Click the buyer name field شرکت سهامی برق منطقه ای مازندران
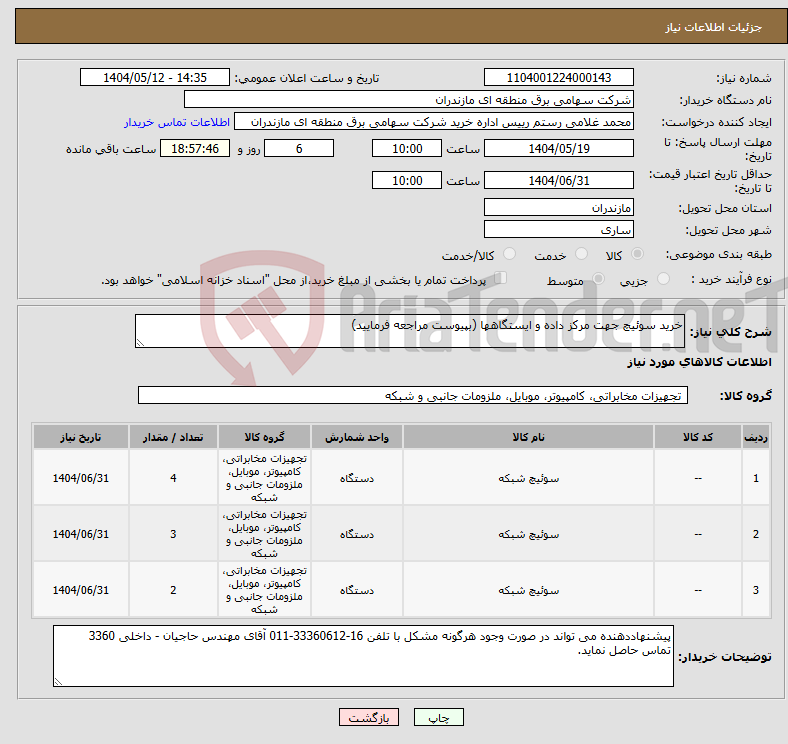The image size is (788, 744). click(x=409, y=100)
